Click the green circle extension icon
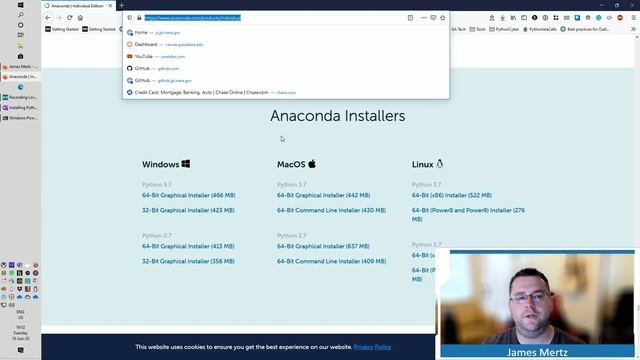Image resolution: width=640 pixels, height=360 pixels. click(598, 18)
